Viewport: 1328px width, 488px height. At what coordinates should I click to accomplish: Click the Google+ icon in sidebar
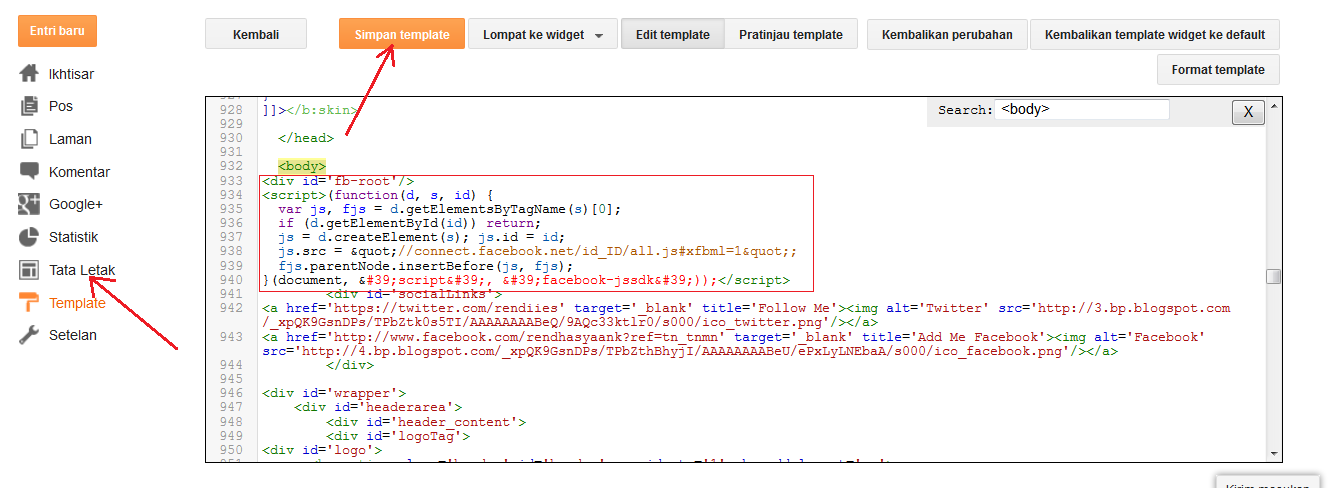[x=29, y=205]
